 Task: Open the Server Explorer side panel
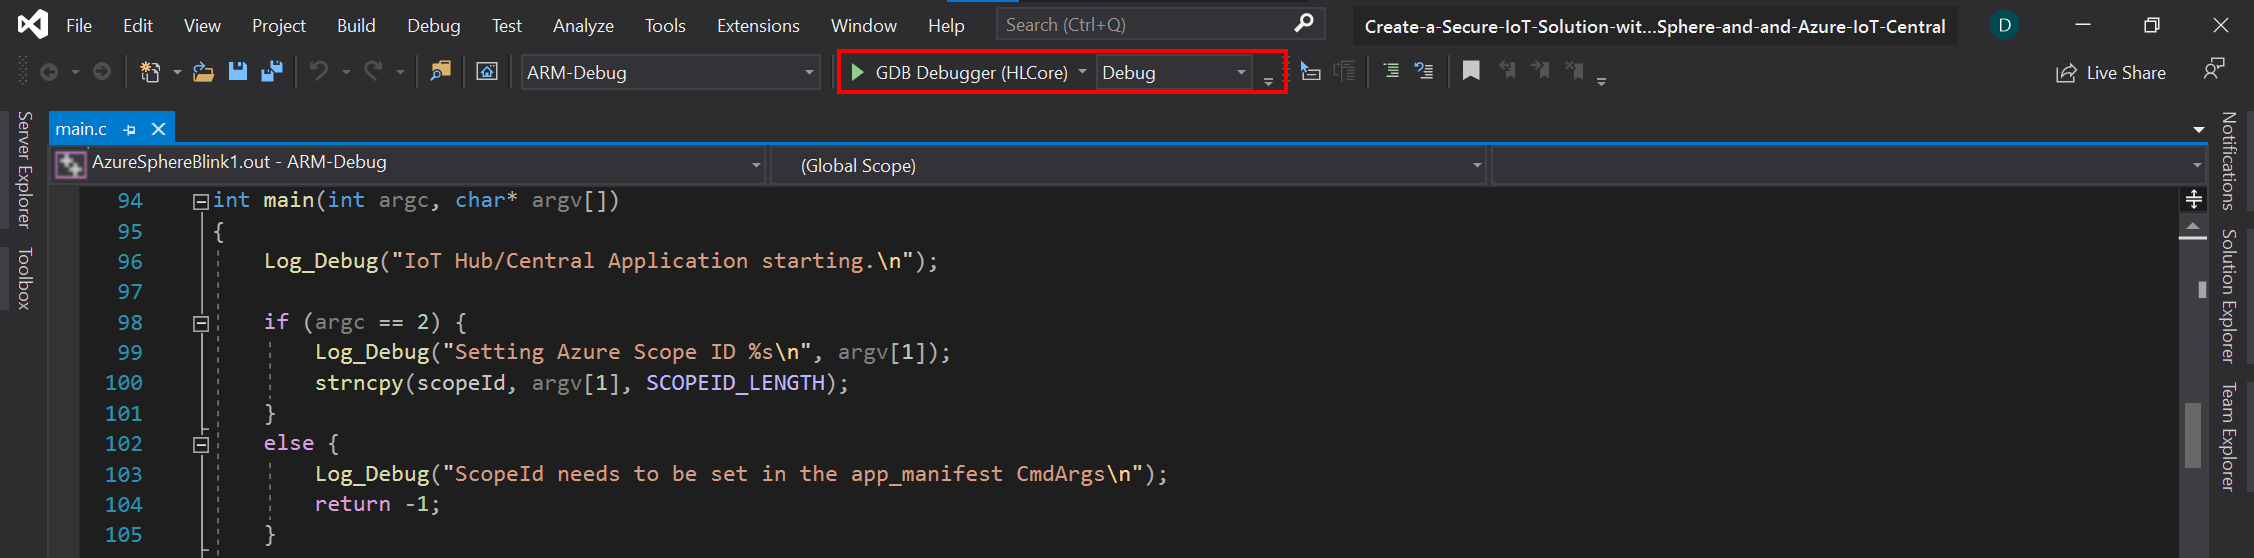[25, 170]
